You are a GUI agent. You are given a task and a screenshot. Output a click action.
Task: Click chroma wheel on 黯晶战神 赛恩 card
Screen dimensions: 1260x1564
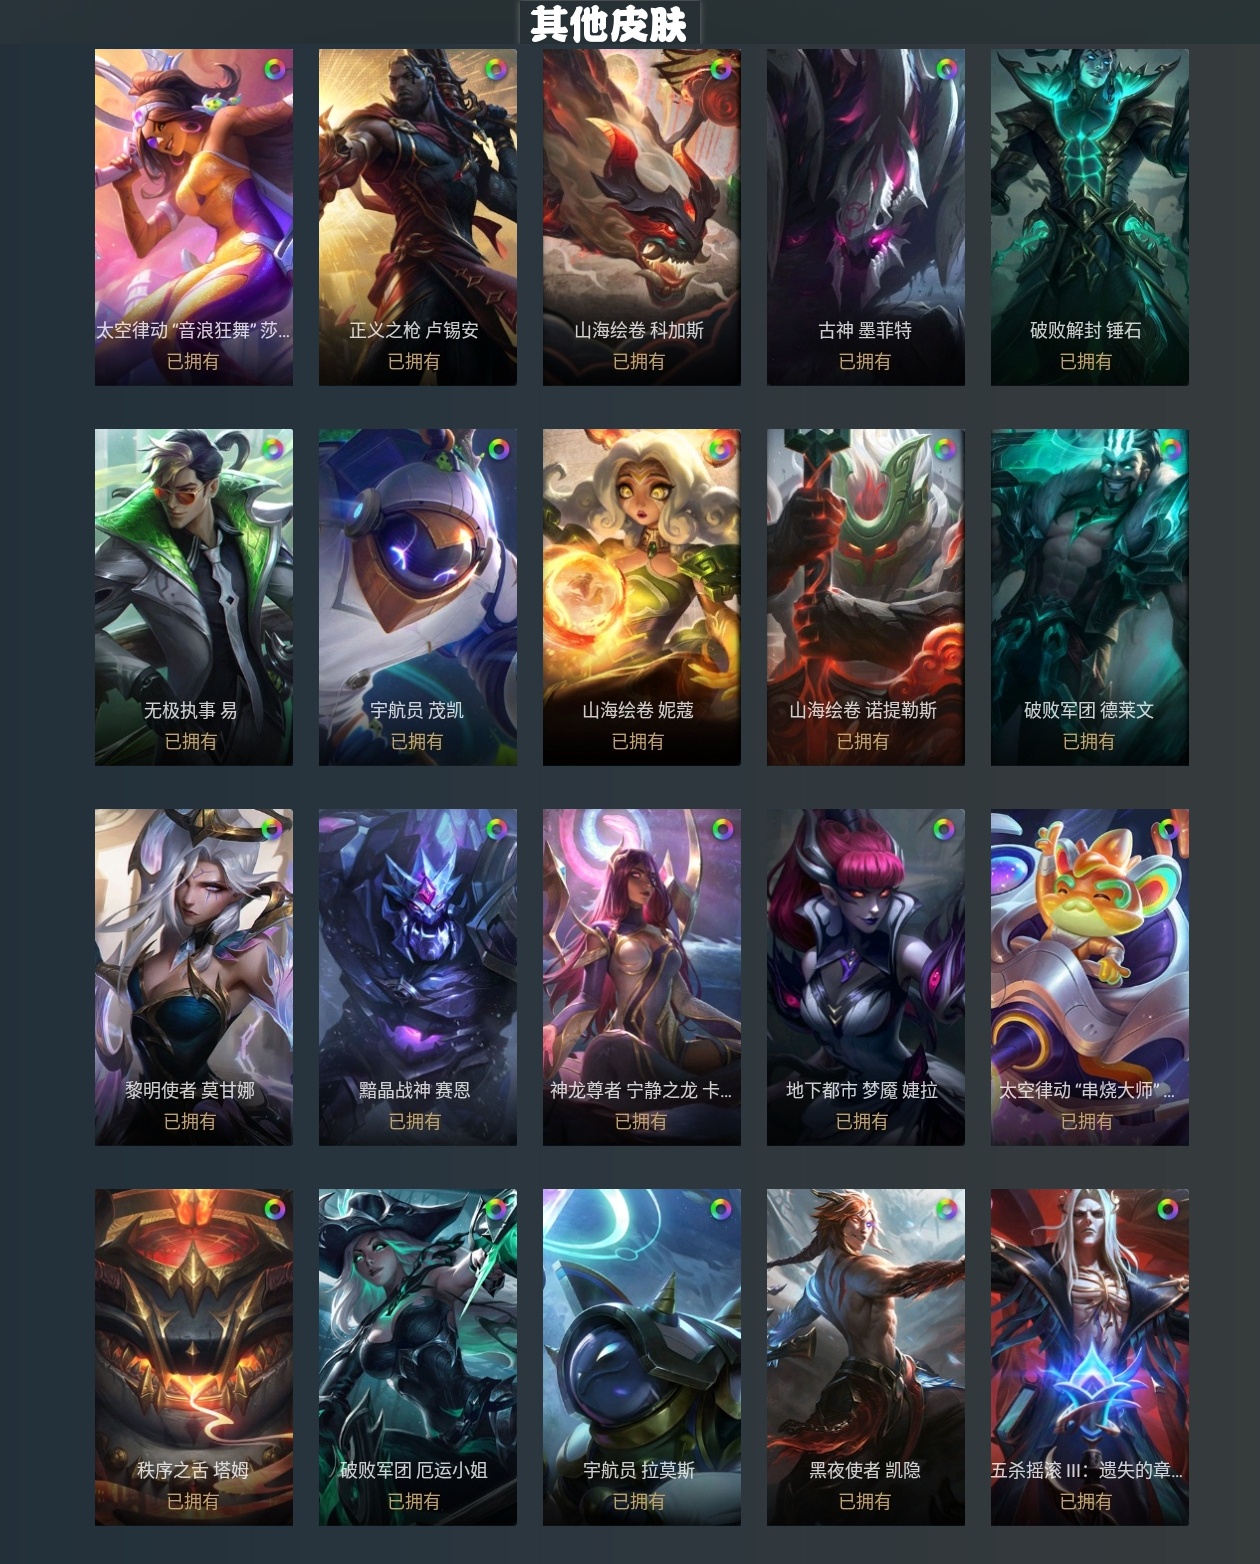[497, 829]
